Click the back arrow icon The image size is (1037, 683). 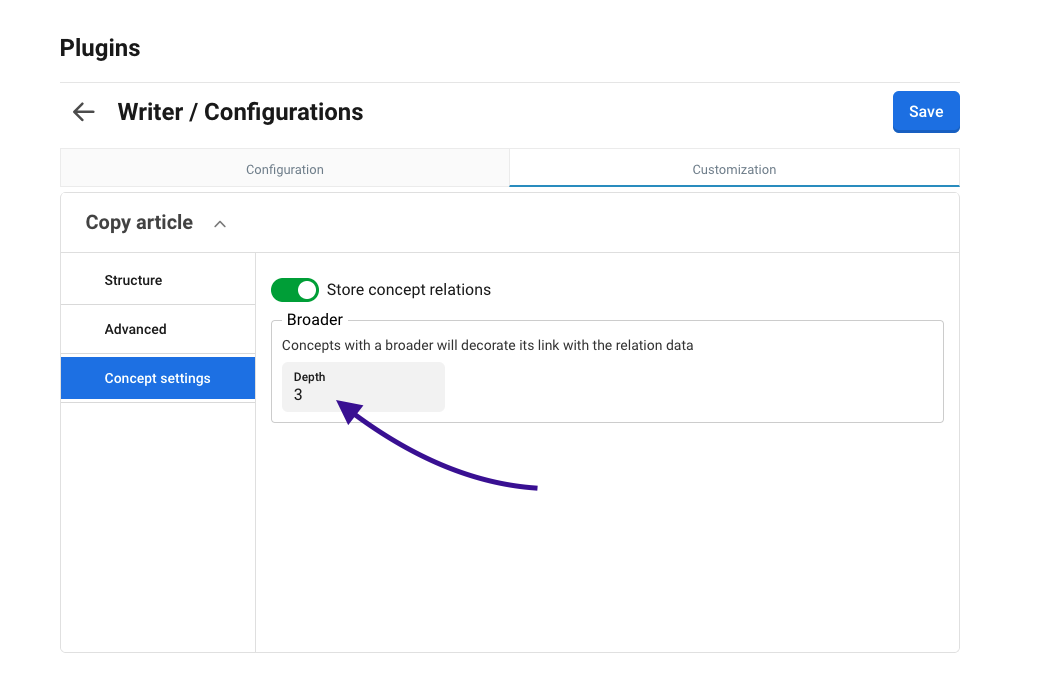84,112
